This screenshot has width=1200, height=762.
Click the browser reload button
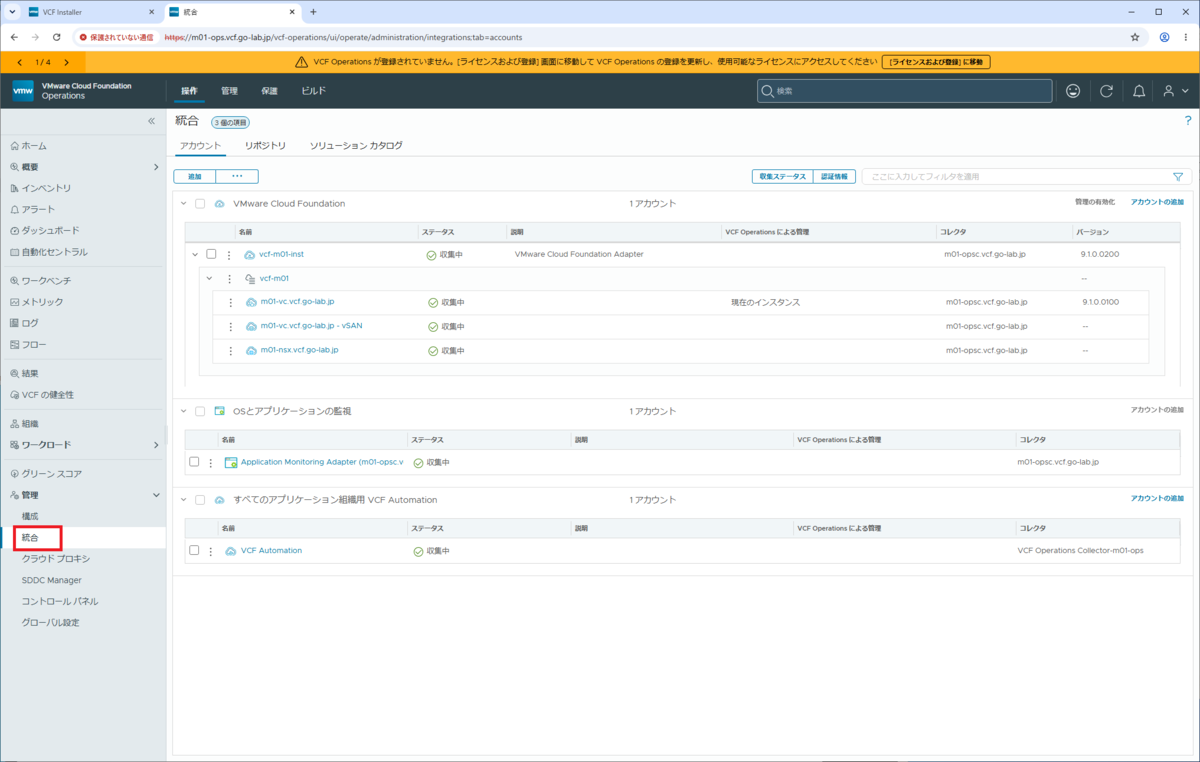coord(56,37)
